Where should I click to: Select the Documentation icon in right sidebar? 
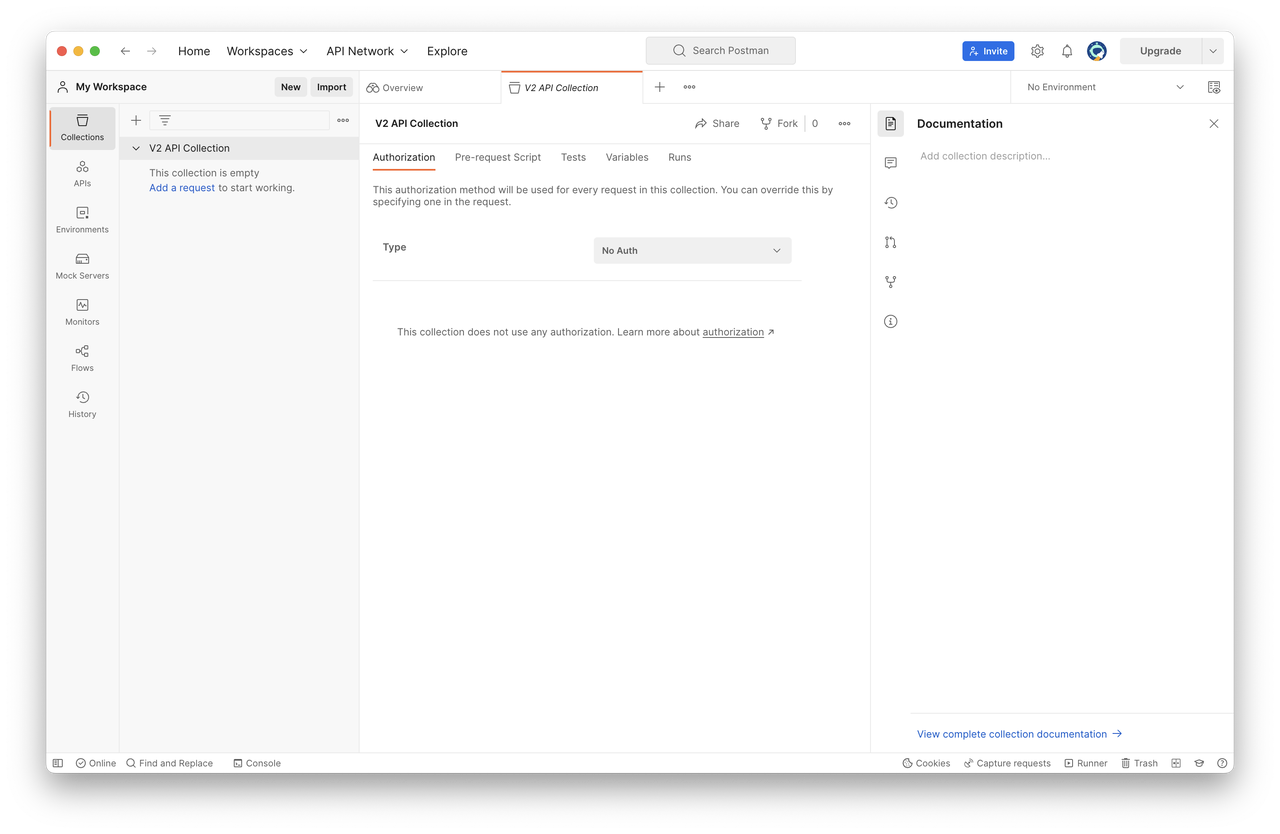890,123
